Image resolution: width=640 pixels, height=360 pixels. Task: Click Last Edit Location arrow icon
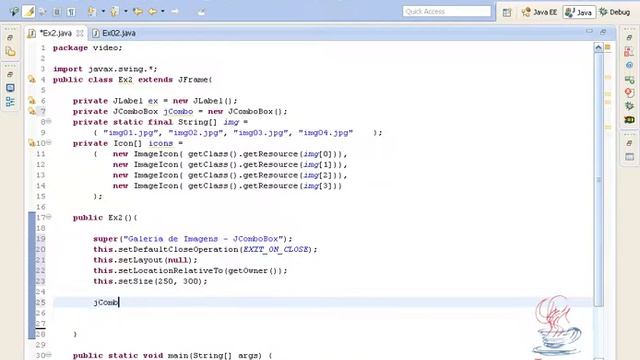click(x=138, y=11)
